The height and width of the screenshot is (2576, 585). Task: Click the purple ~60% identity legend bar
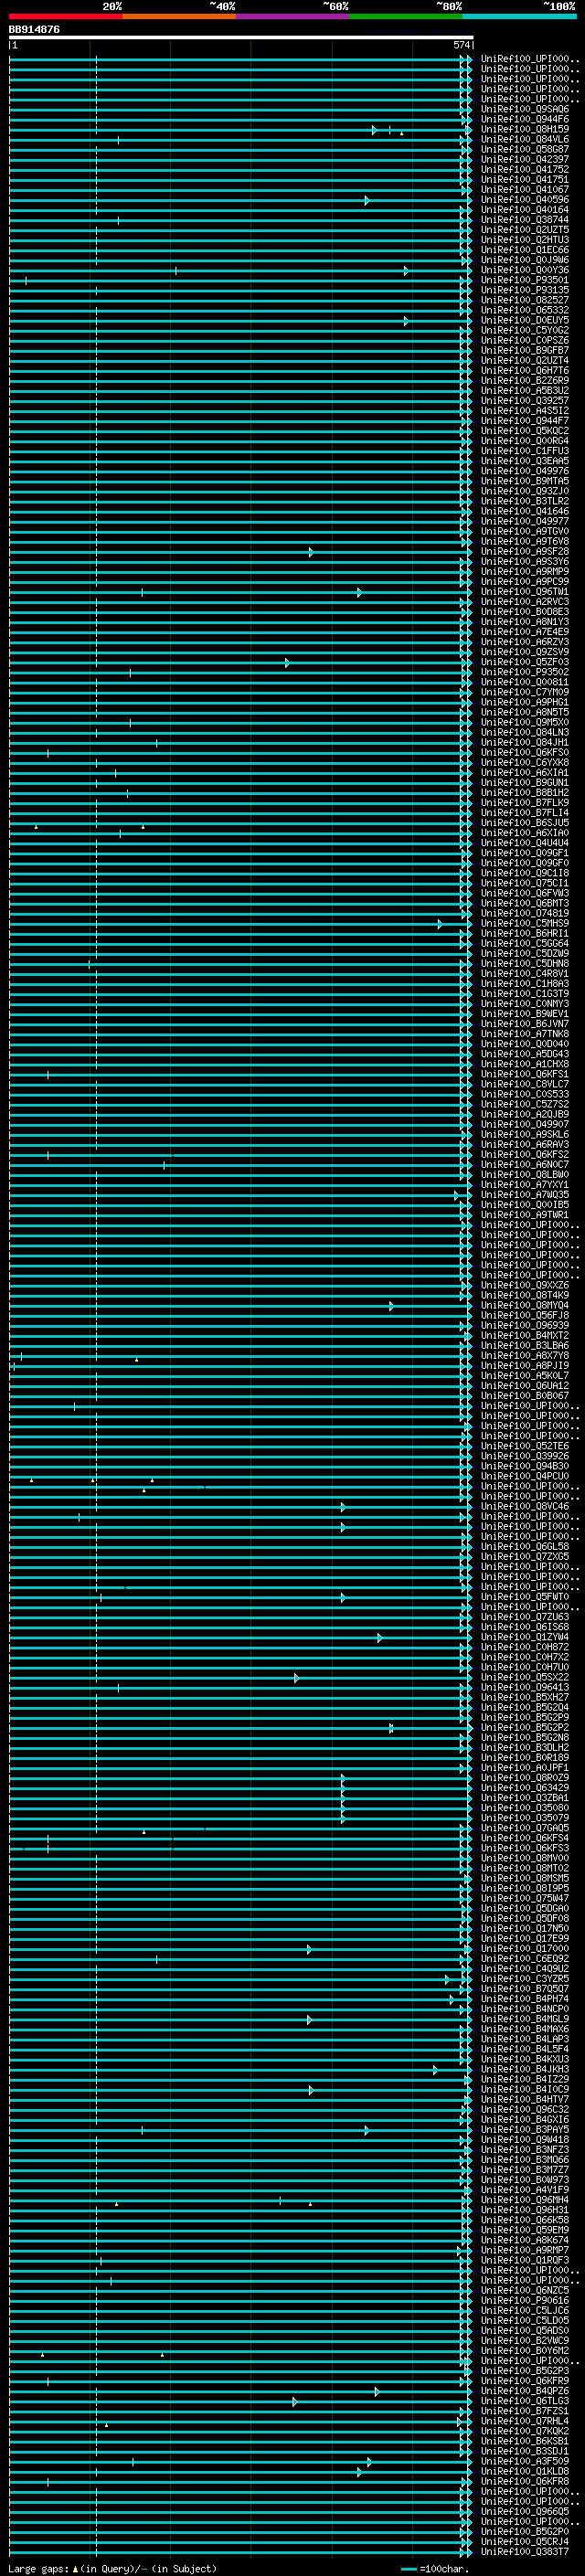pos(293,16)
